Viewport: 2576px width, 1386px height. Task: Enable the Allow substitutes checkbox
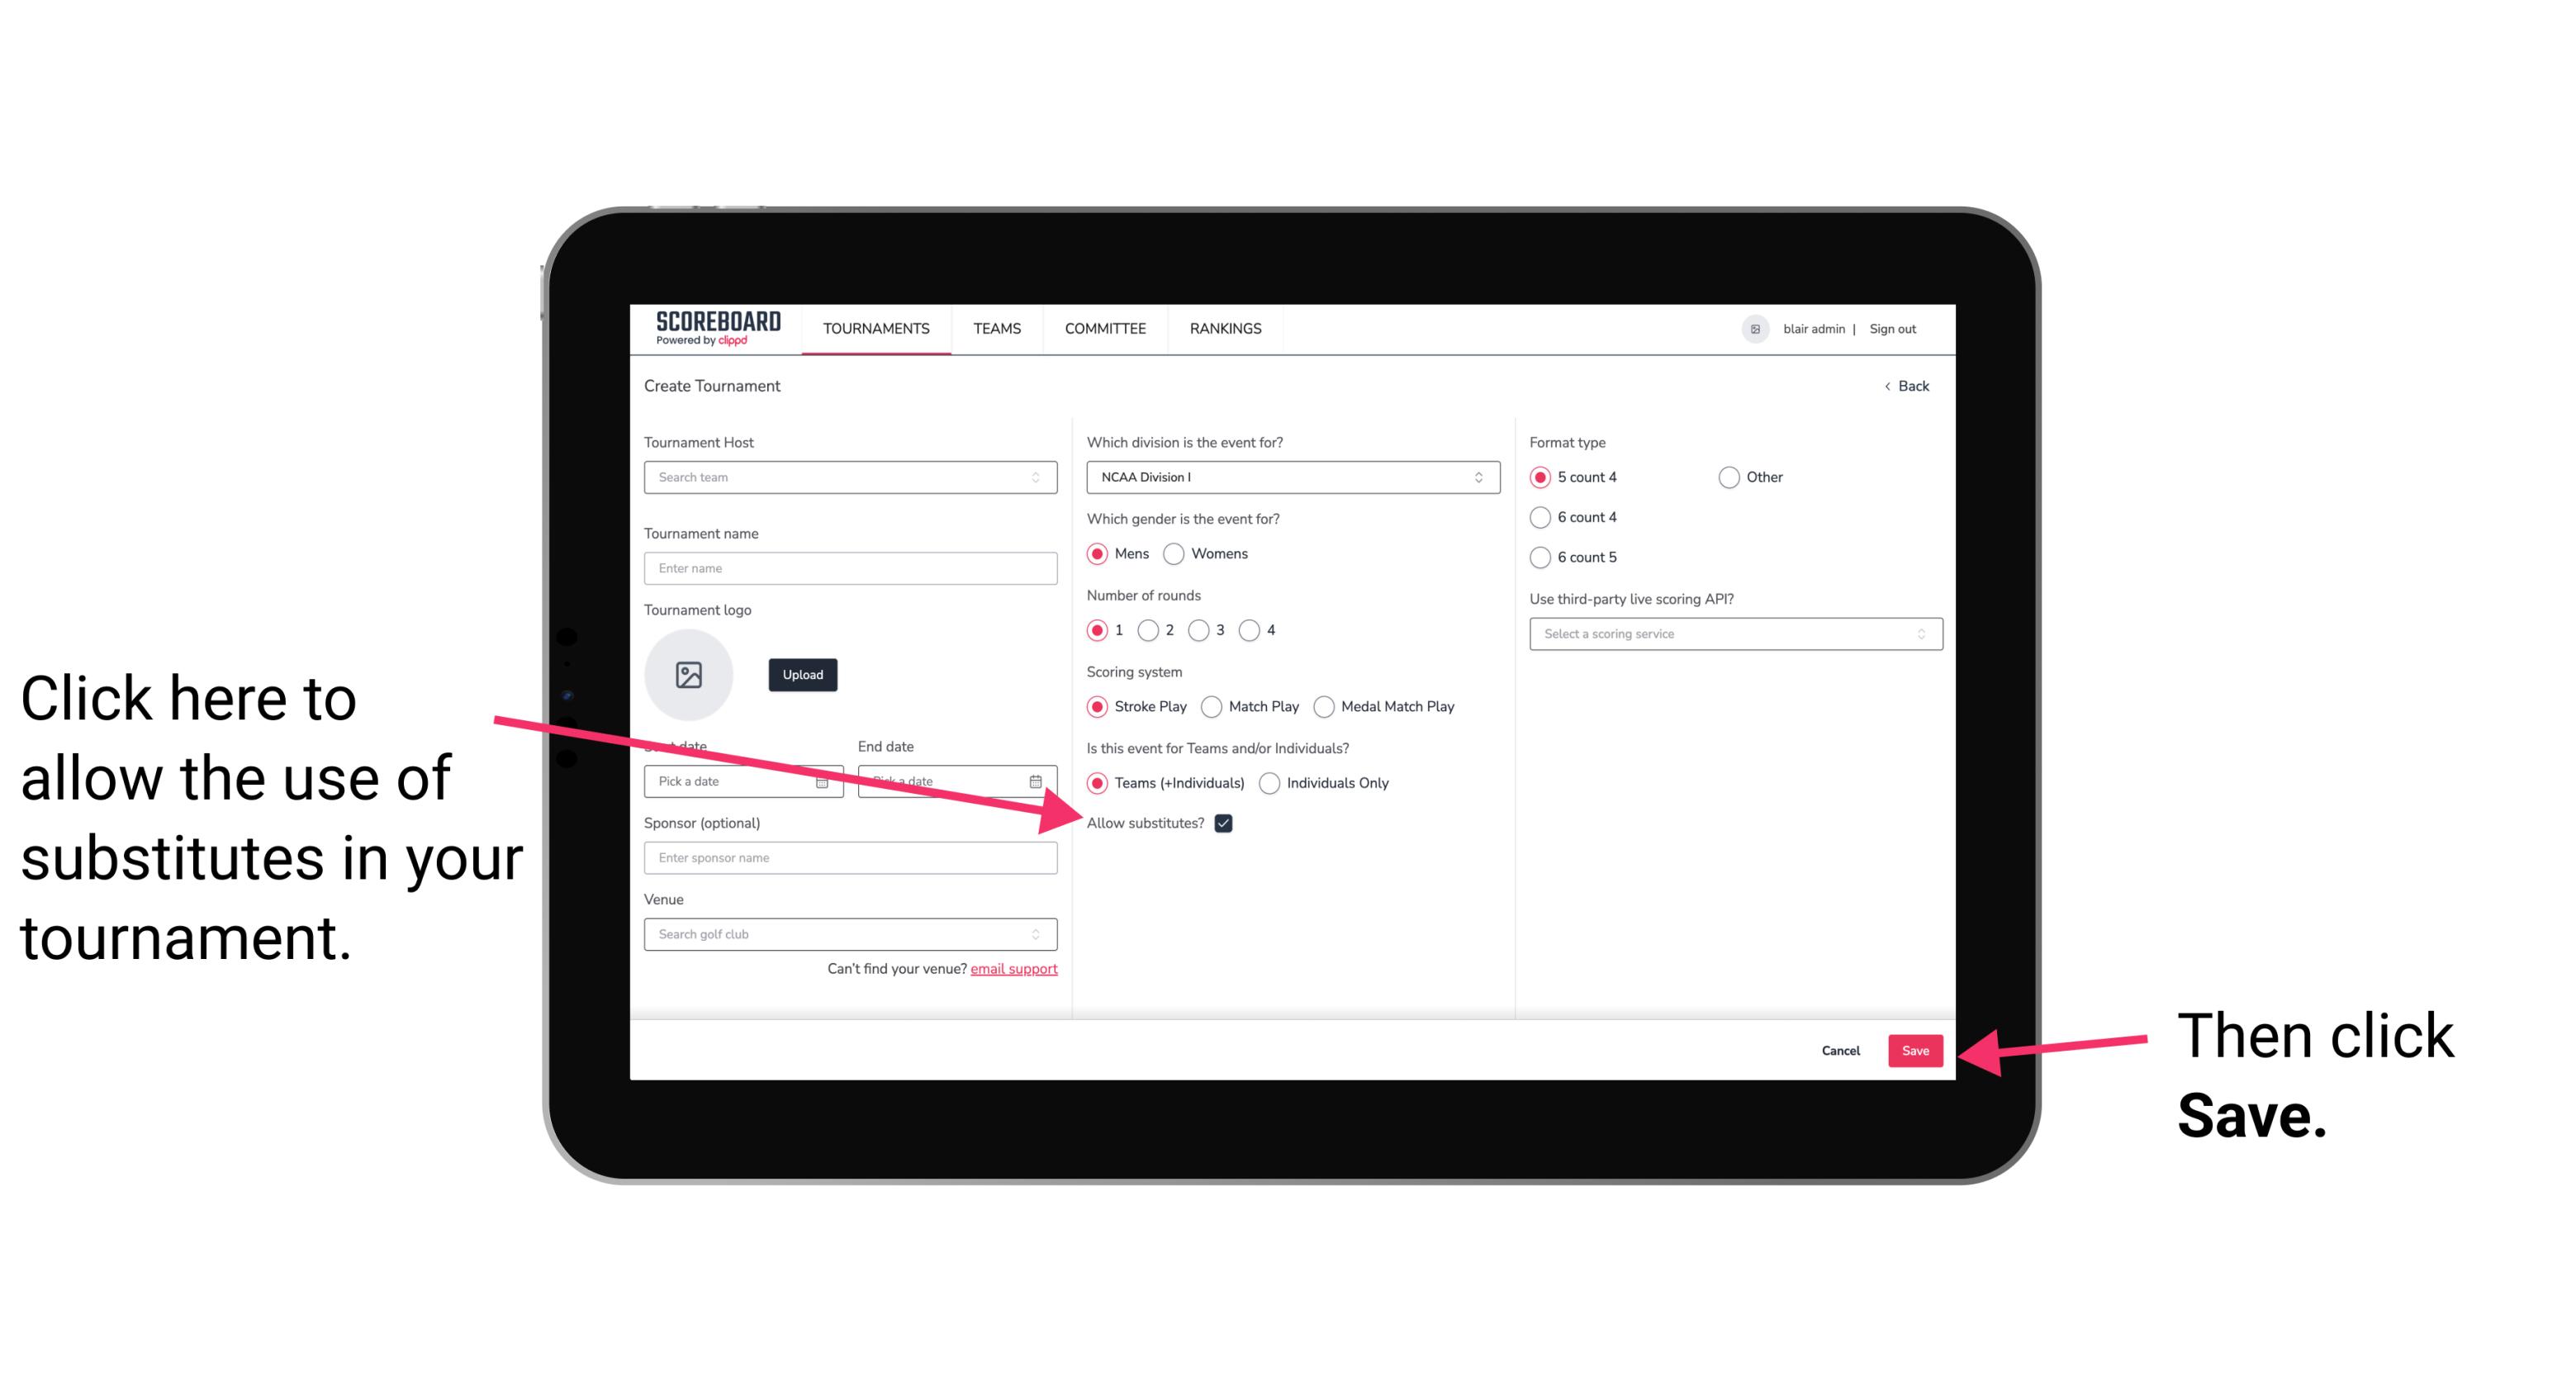[x=1226, y=823]
